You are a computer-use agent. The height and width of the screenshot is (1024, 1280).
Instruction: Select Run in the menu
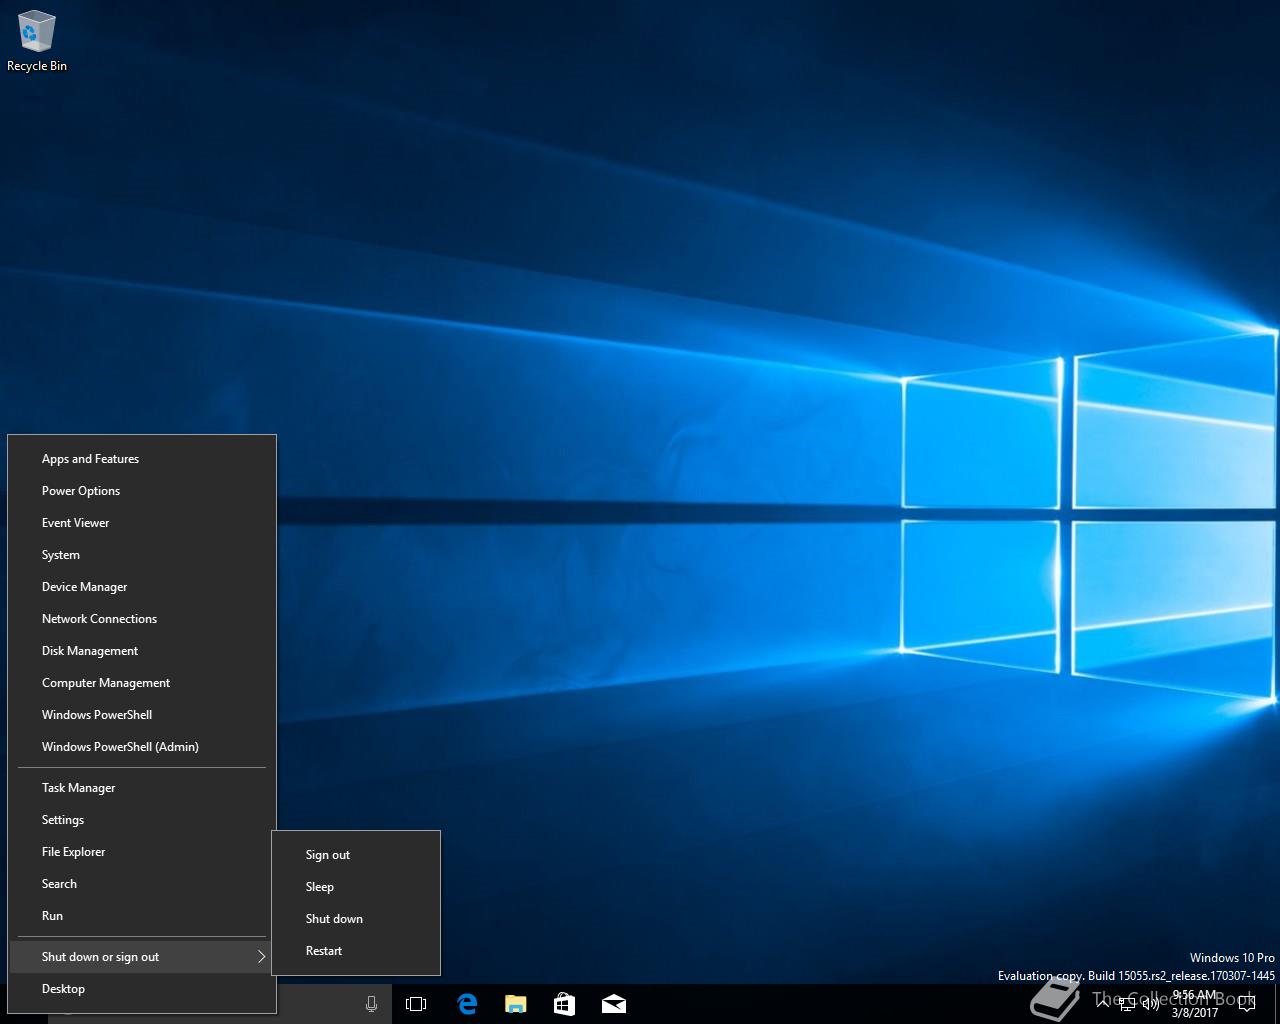point(142,916)
